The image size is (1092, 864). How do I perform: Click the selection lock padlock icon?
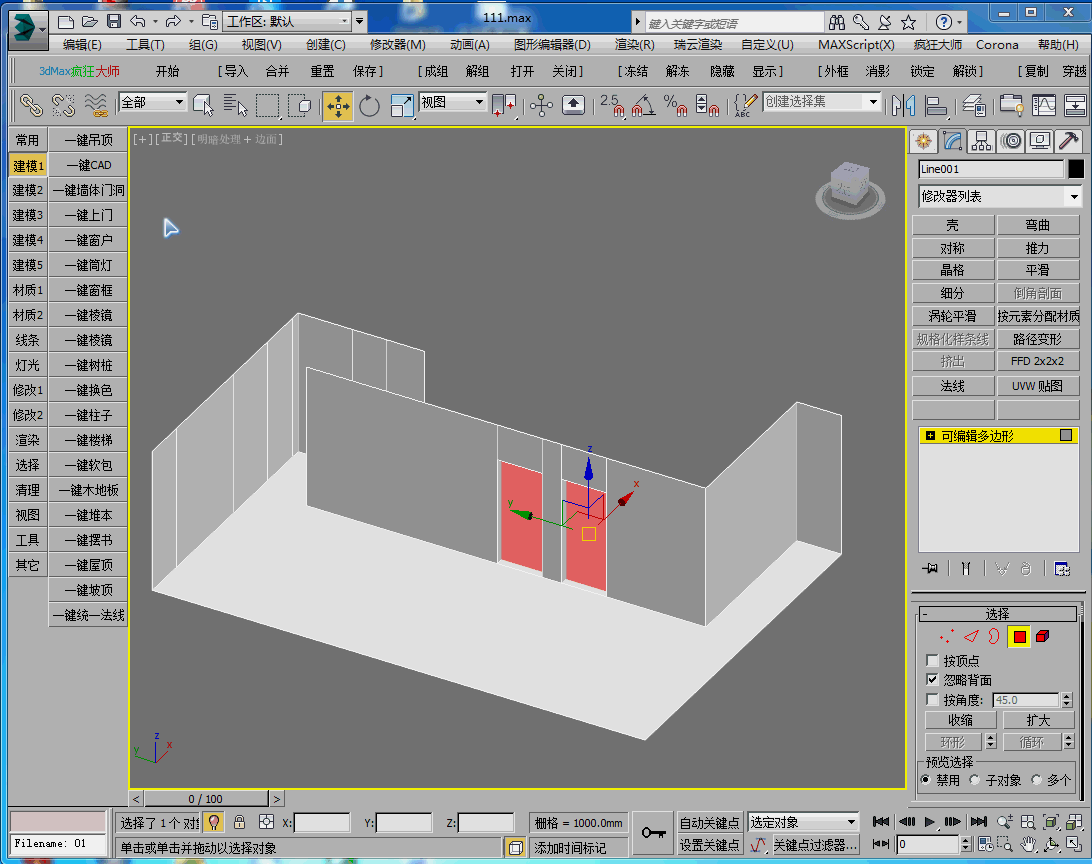240,822
